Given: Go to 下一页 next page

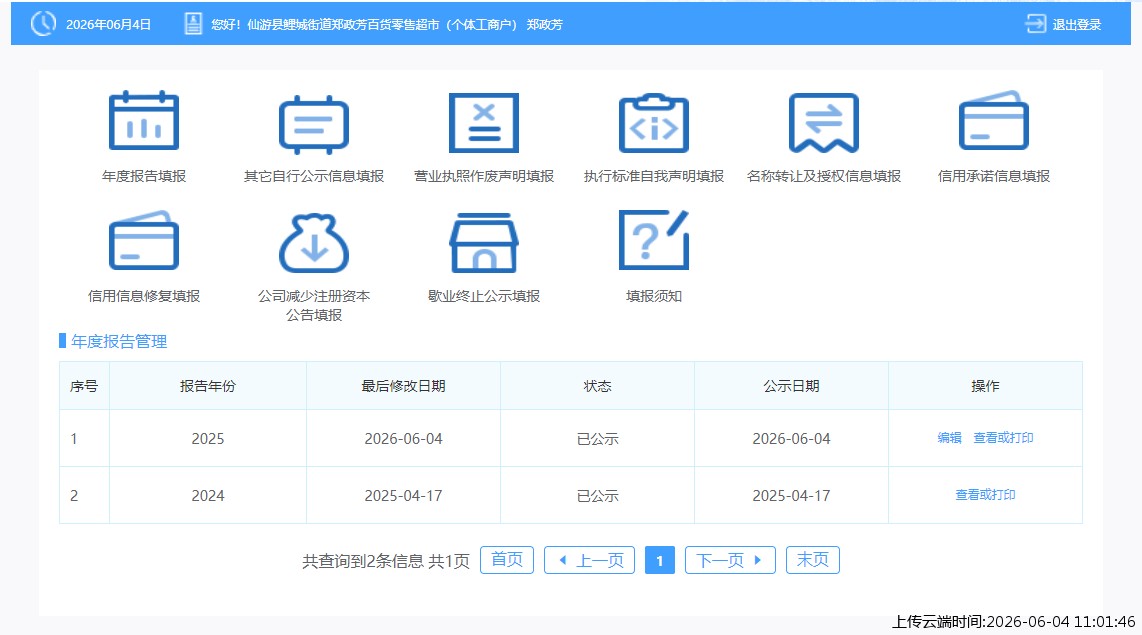Looking at the screenshot, I should coord(730,560).
